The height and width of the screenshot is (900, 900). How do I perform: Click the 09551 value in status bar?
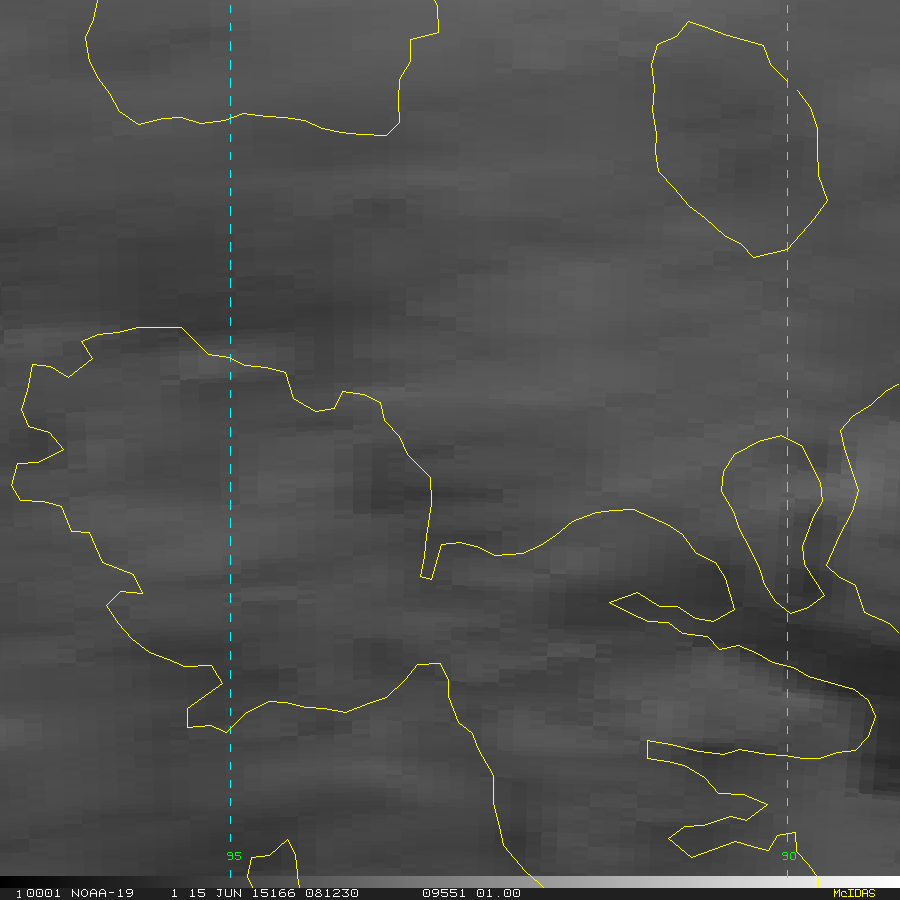(x=444, y=893)
